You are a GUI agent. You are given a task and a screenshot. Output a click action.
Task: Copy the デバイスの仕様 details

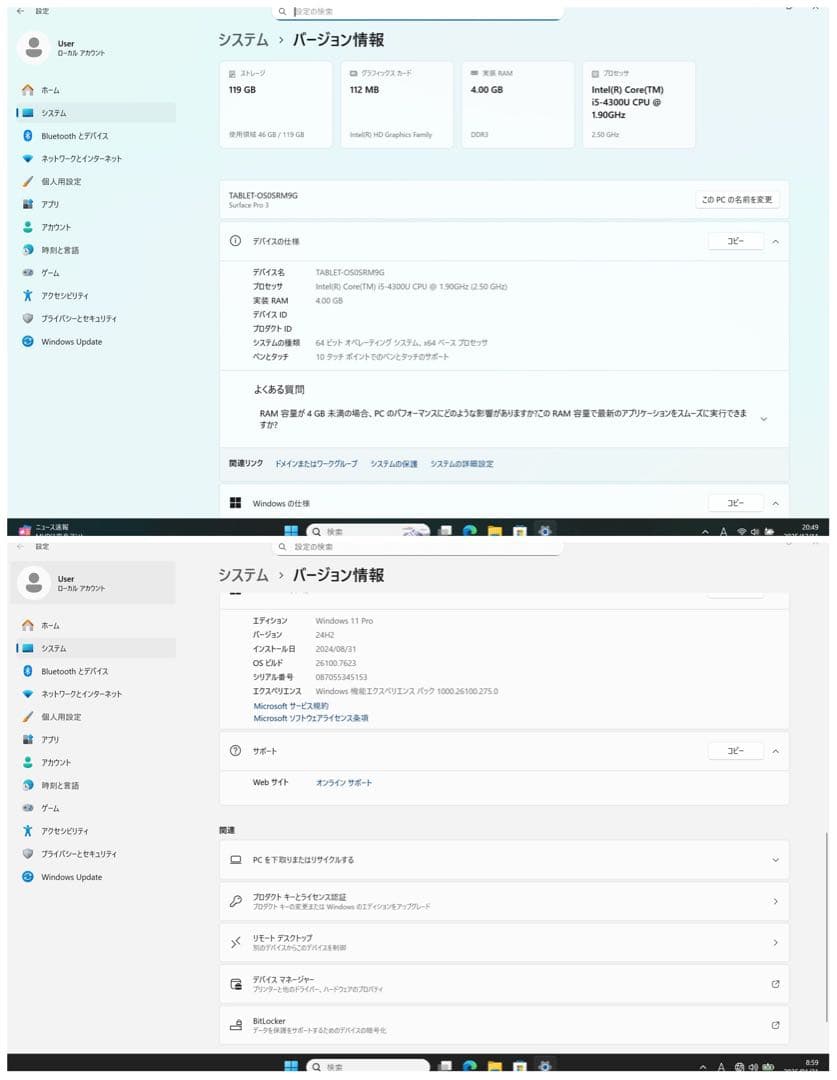click(735, 241)
